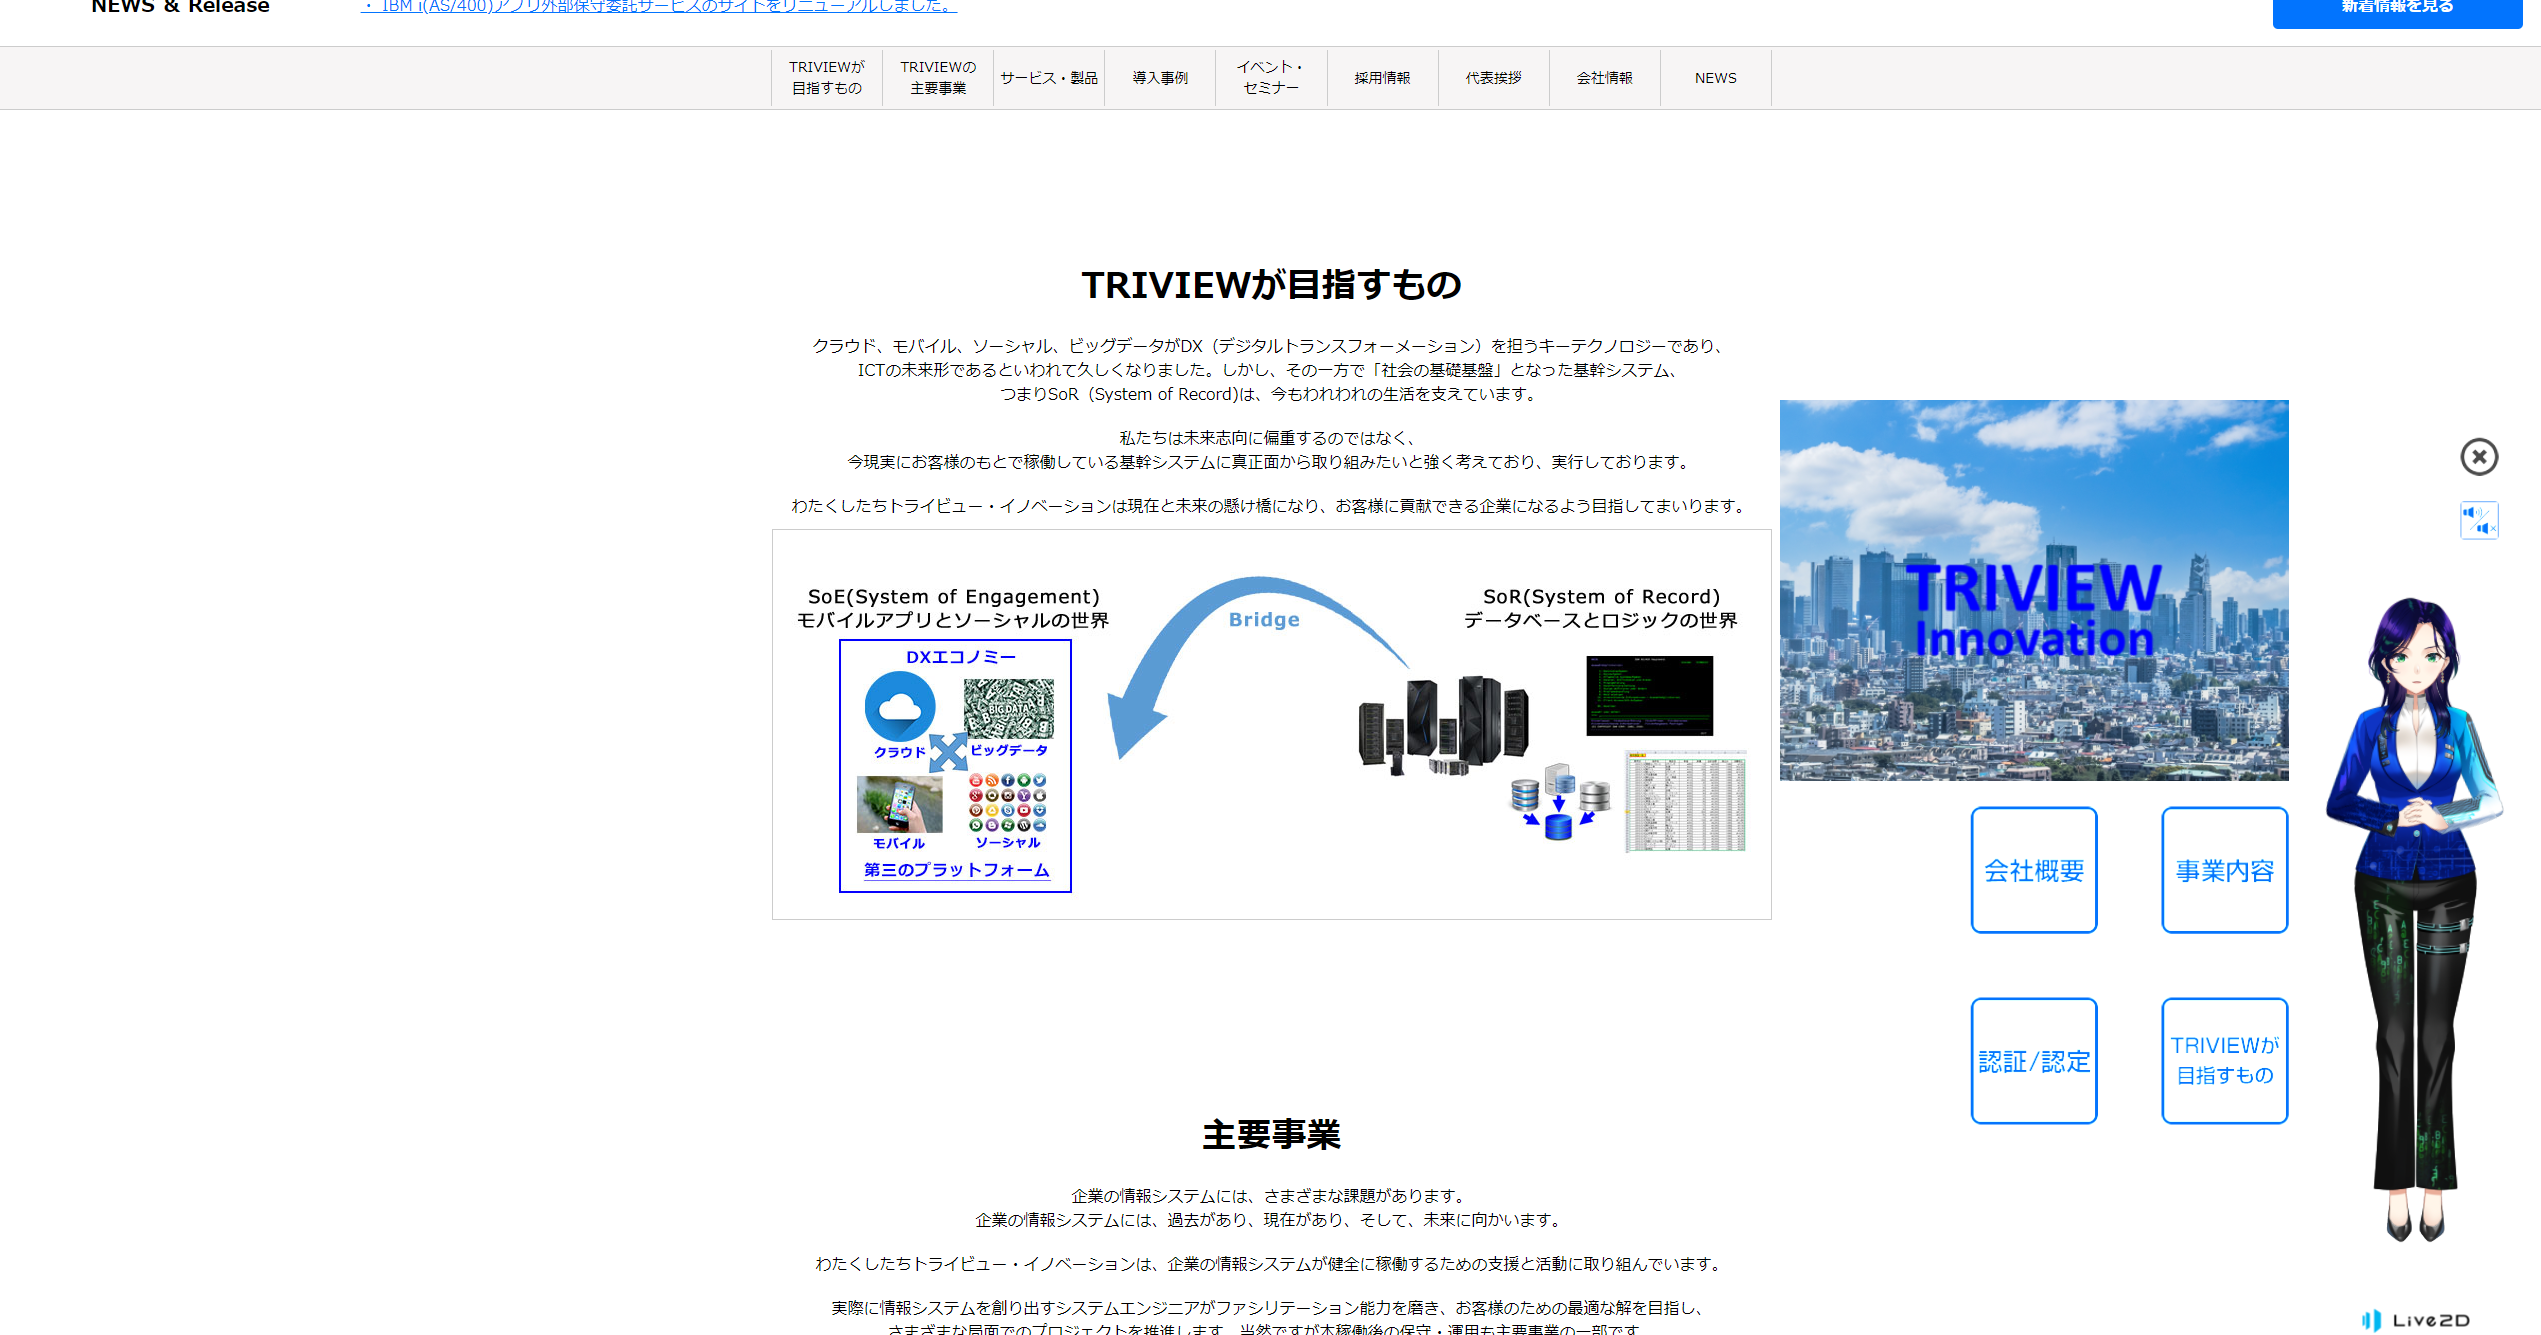Click the 認証/認定 assistant button
The width and height of the screenshot is (2541, 1335).
[2034, 1061]
